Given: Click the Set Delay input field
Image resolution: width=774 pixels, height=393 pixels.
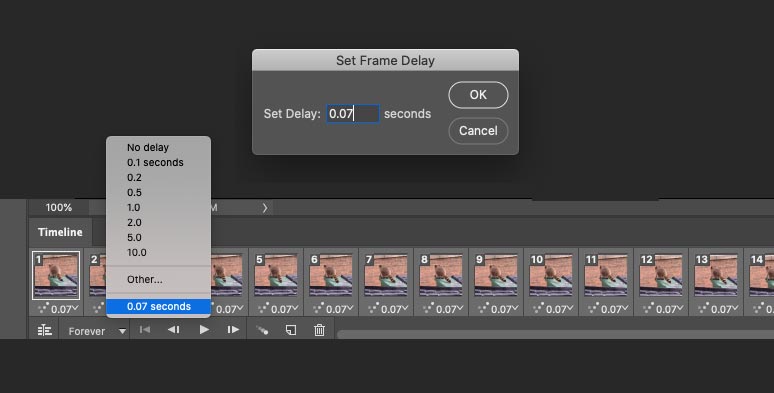Looking at the screenshot, I should pyautogui.click(x=352, y=114).
